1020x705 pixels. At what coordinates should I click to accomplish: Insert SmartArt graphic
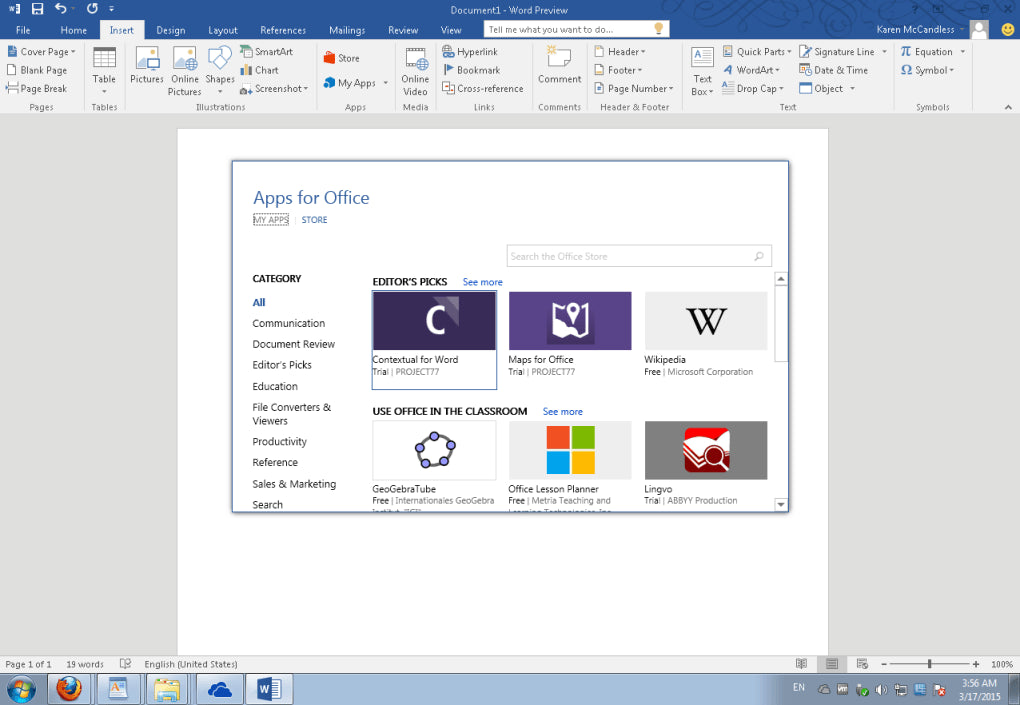268,51
